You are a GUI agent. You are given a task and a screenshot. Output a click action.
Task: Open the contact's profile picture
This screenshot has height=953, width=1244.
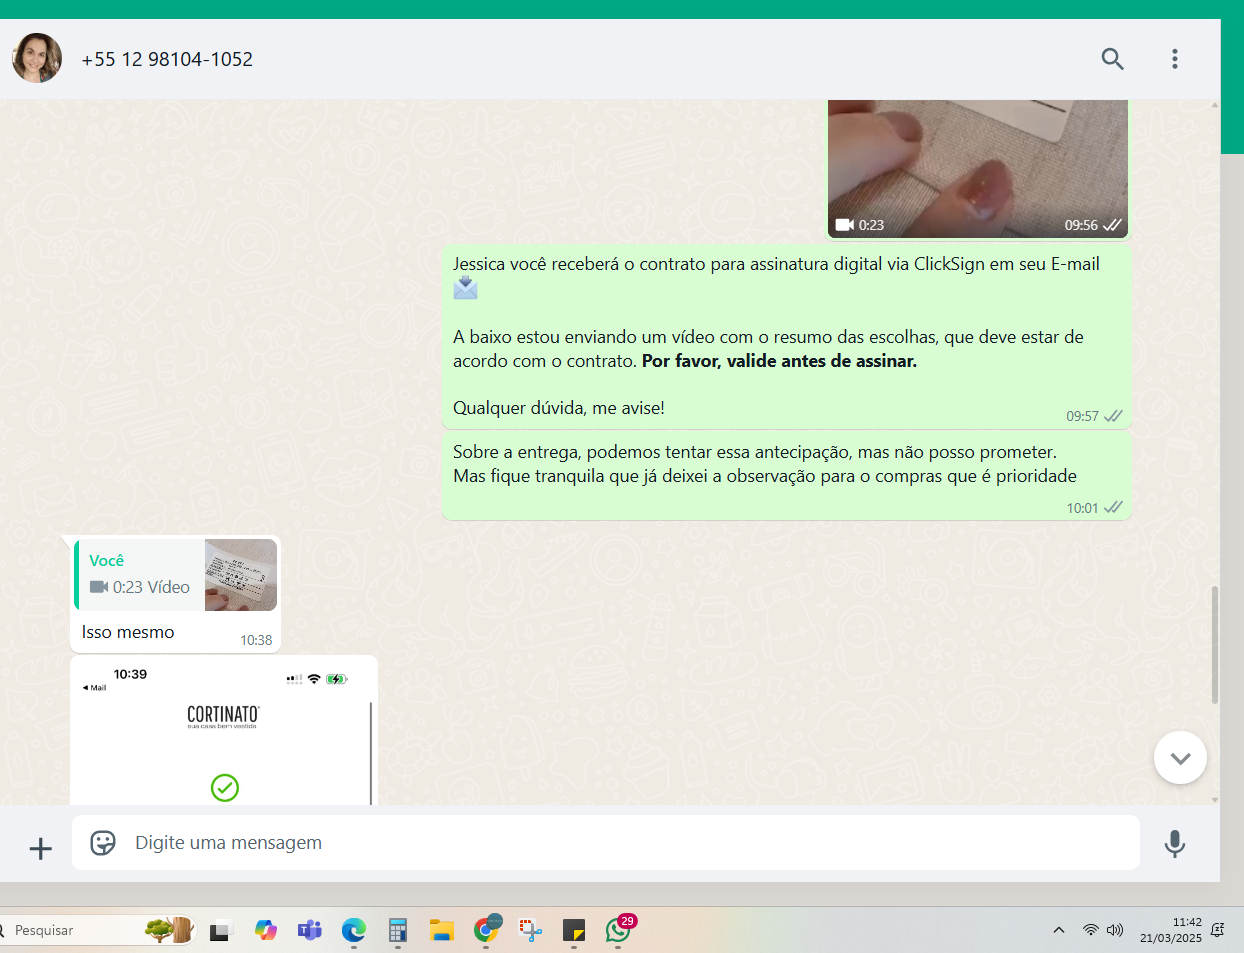[37, 58]
